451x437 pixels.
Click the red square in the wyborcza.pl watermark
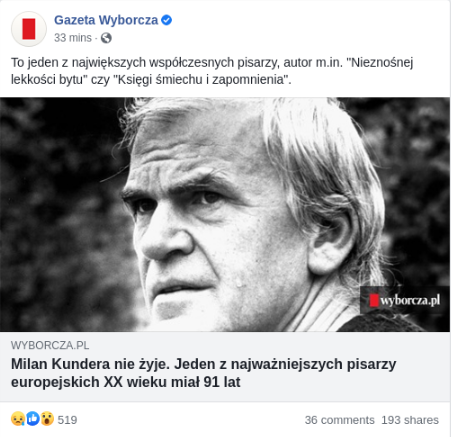tap(374, 300)
